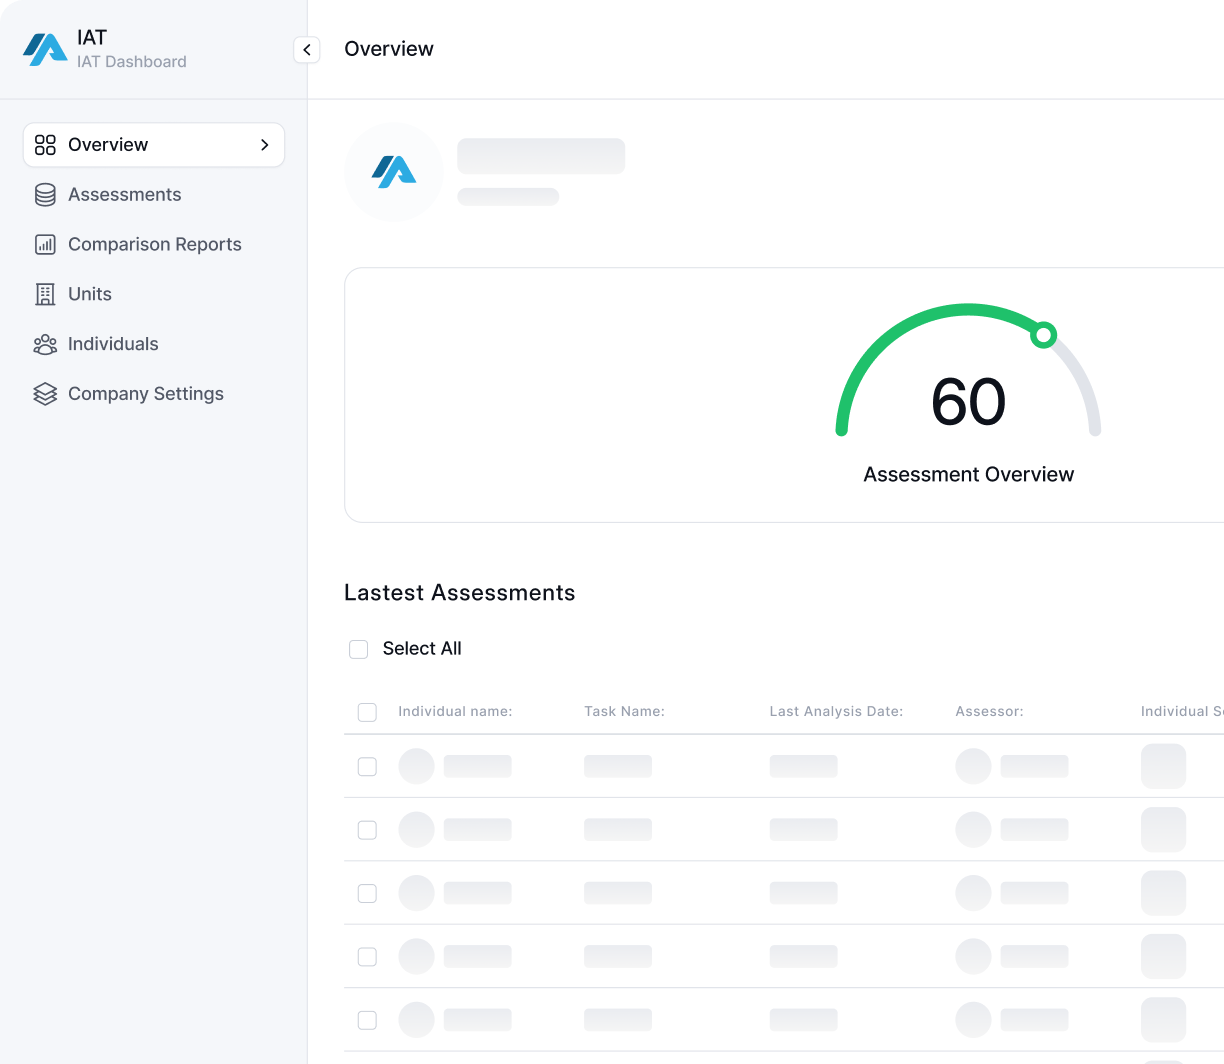The image size is (1224, 1064).
Task: Open the Assessments menu item
Action: click(125, 195)
